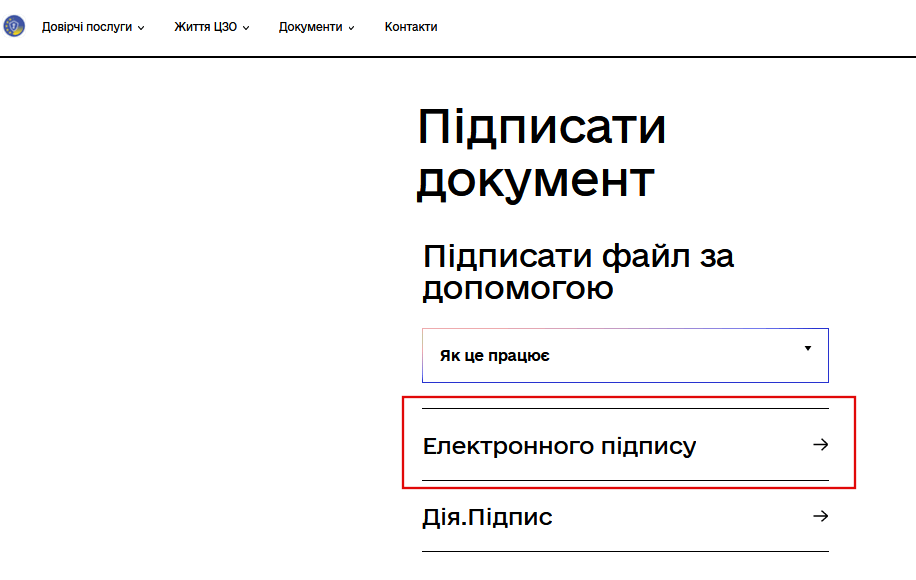This screenshot has width=916, height=580.
Task: Expand the chevron next to Довірчі послуги
Action: tap(141, 28)
